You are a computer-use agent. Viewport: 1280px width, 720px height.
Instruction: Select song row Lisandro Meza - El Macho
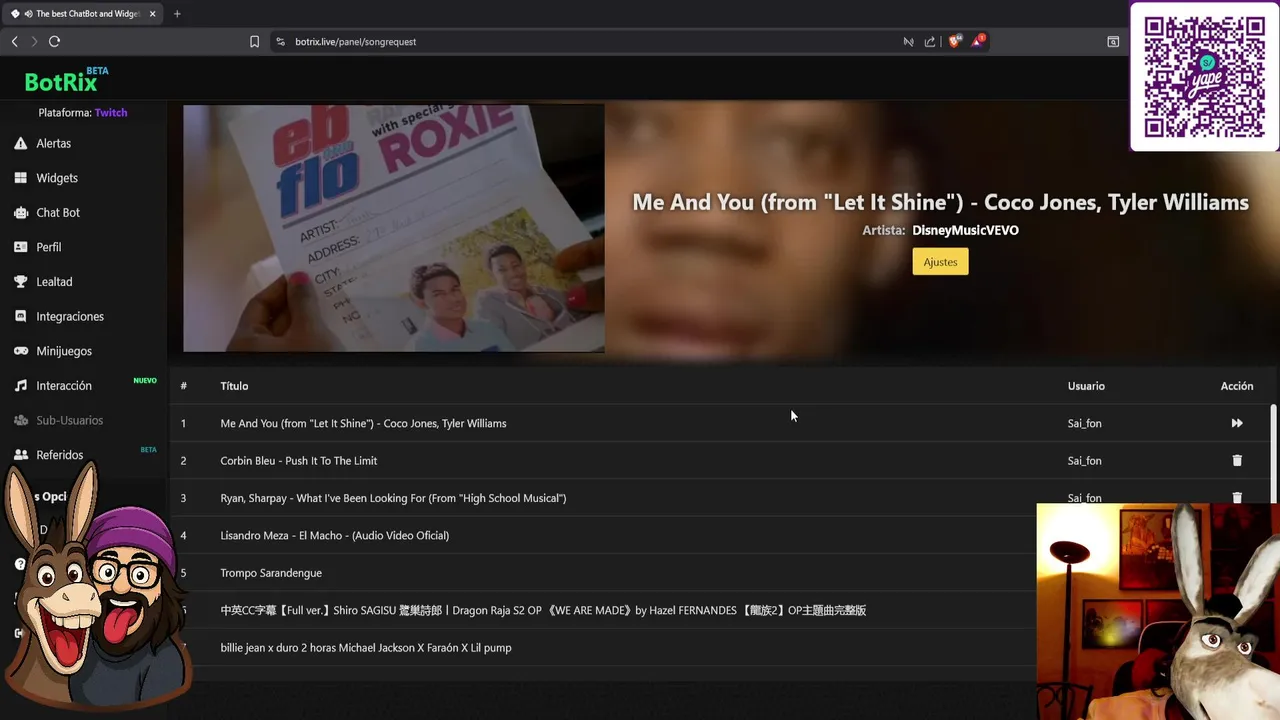(604, 535)
